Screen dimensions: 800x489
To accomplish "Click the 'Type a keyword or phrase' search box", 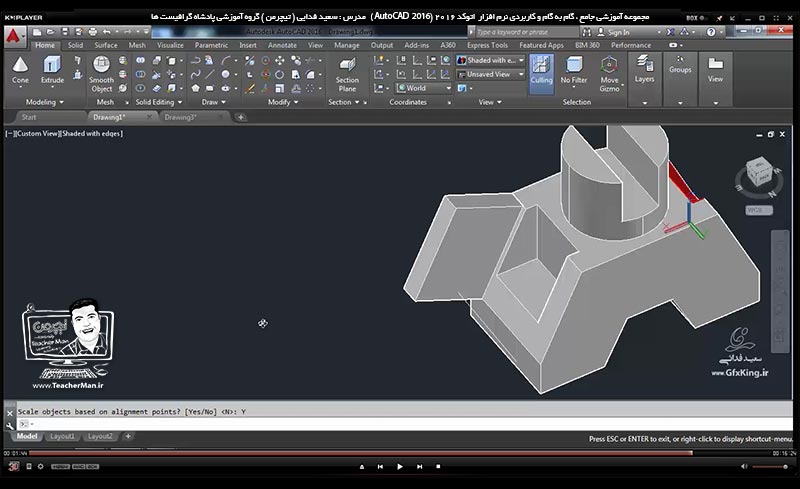I will tap(527, 32).
